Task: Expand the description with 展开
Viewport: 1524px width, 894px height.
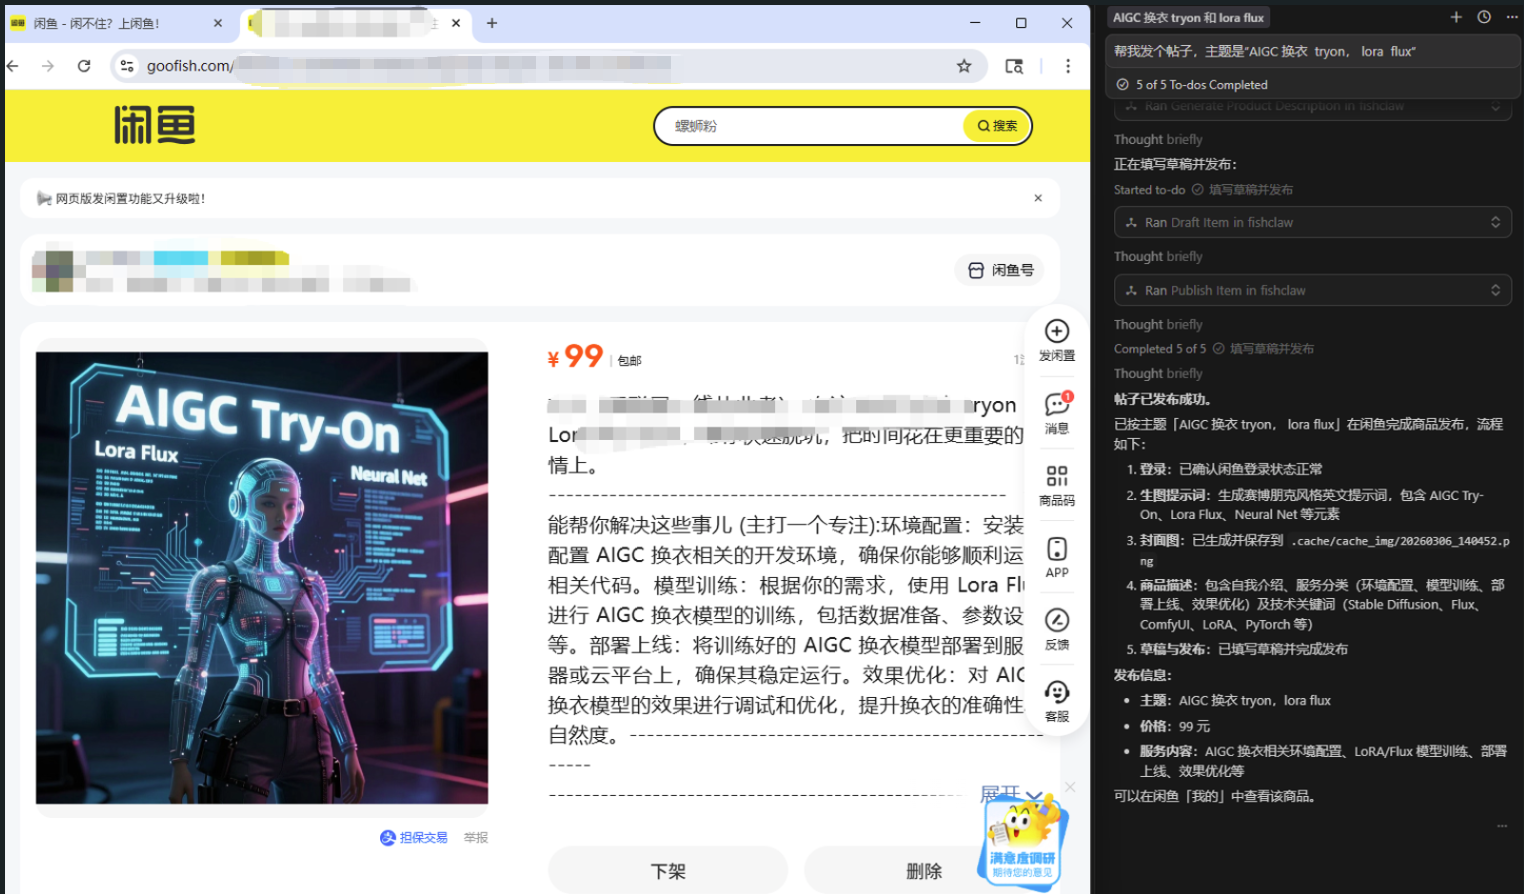Action: pyautogui.click(x=1011, y=795)
